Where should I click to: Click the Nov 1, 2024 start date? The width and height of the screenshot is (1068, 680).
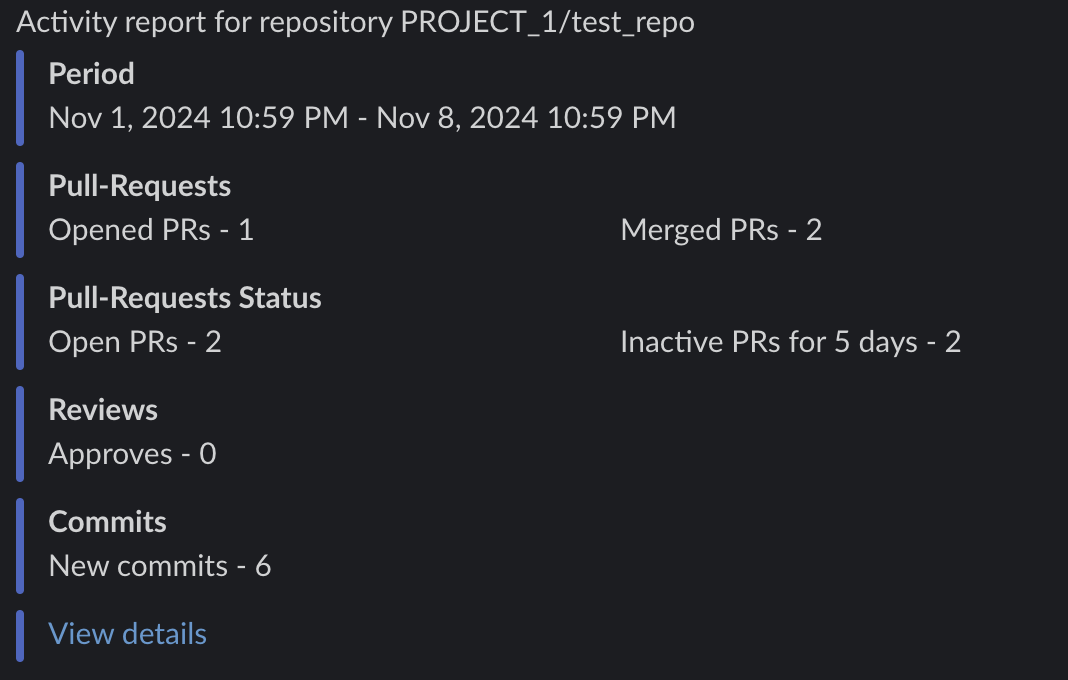click(x=198, y=118)
